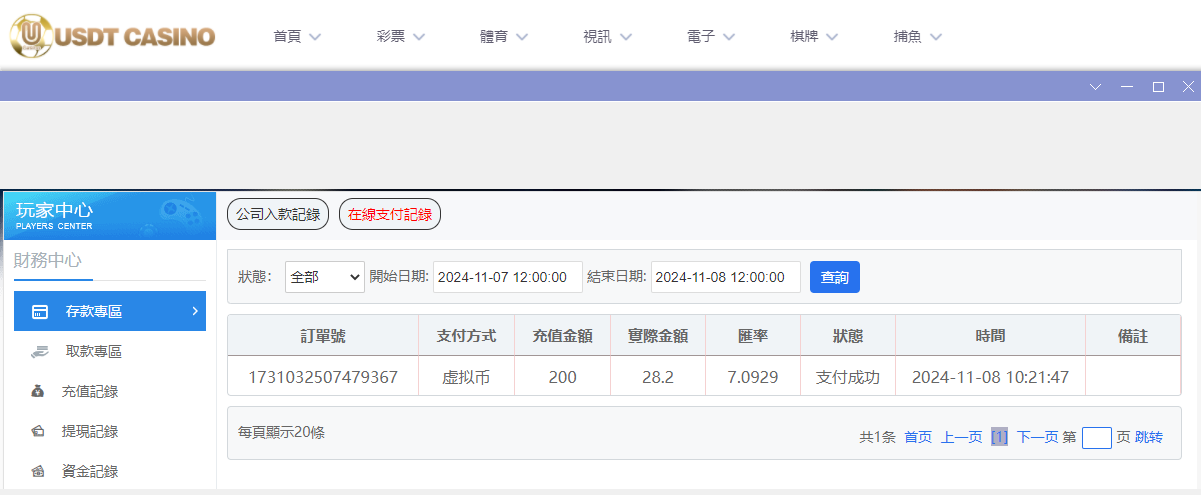Click the USDT Casino logo

point(112,36)
